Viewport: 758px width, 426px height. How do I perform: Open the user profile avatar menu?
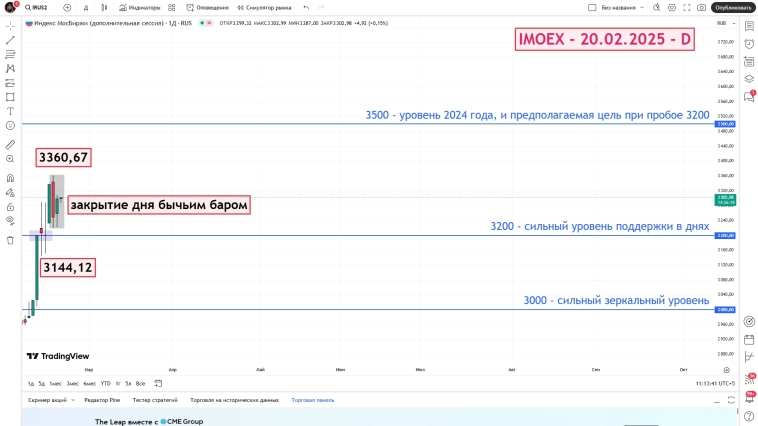click(10, 7)
